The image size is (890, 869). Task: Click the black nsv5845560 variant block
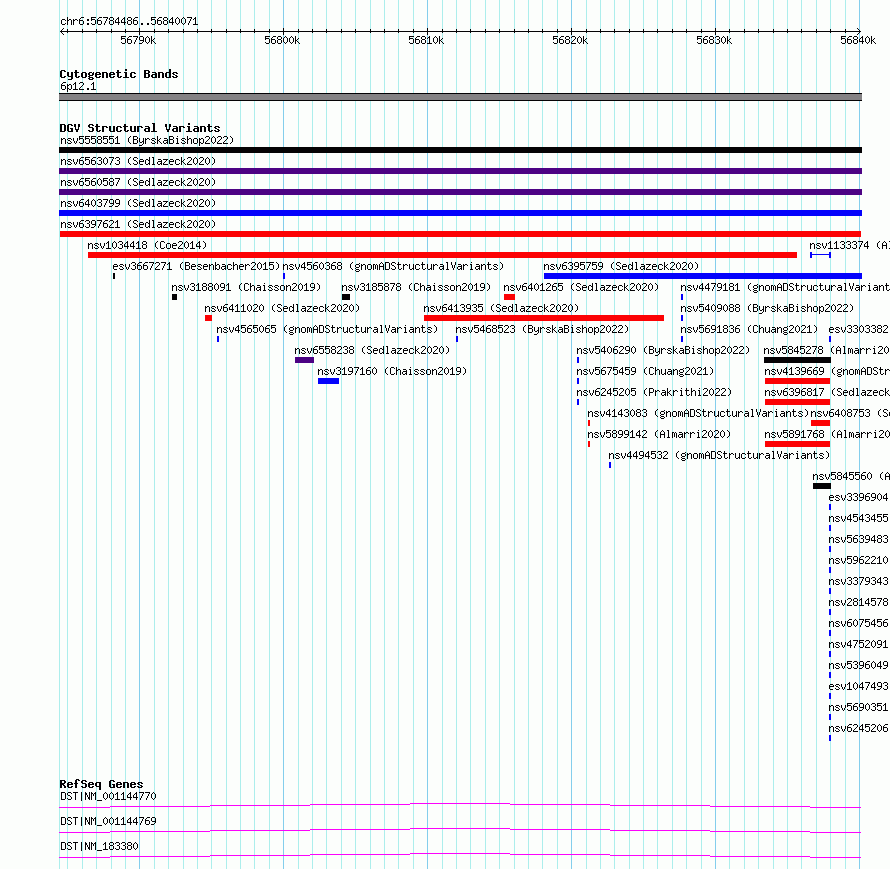click(x=821, y=486)
